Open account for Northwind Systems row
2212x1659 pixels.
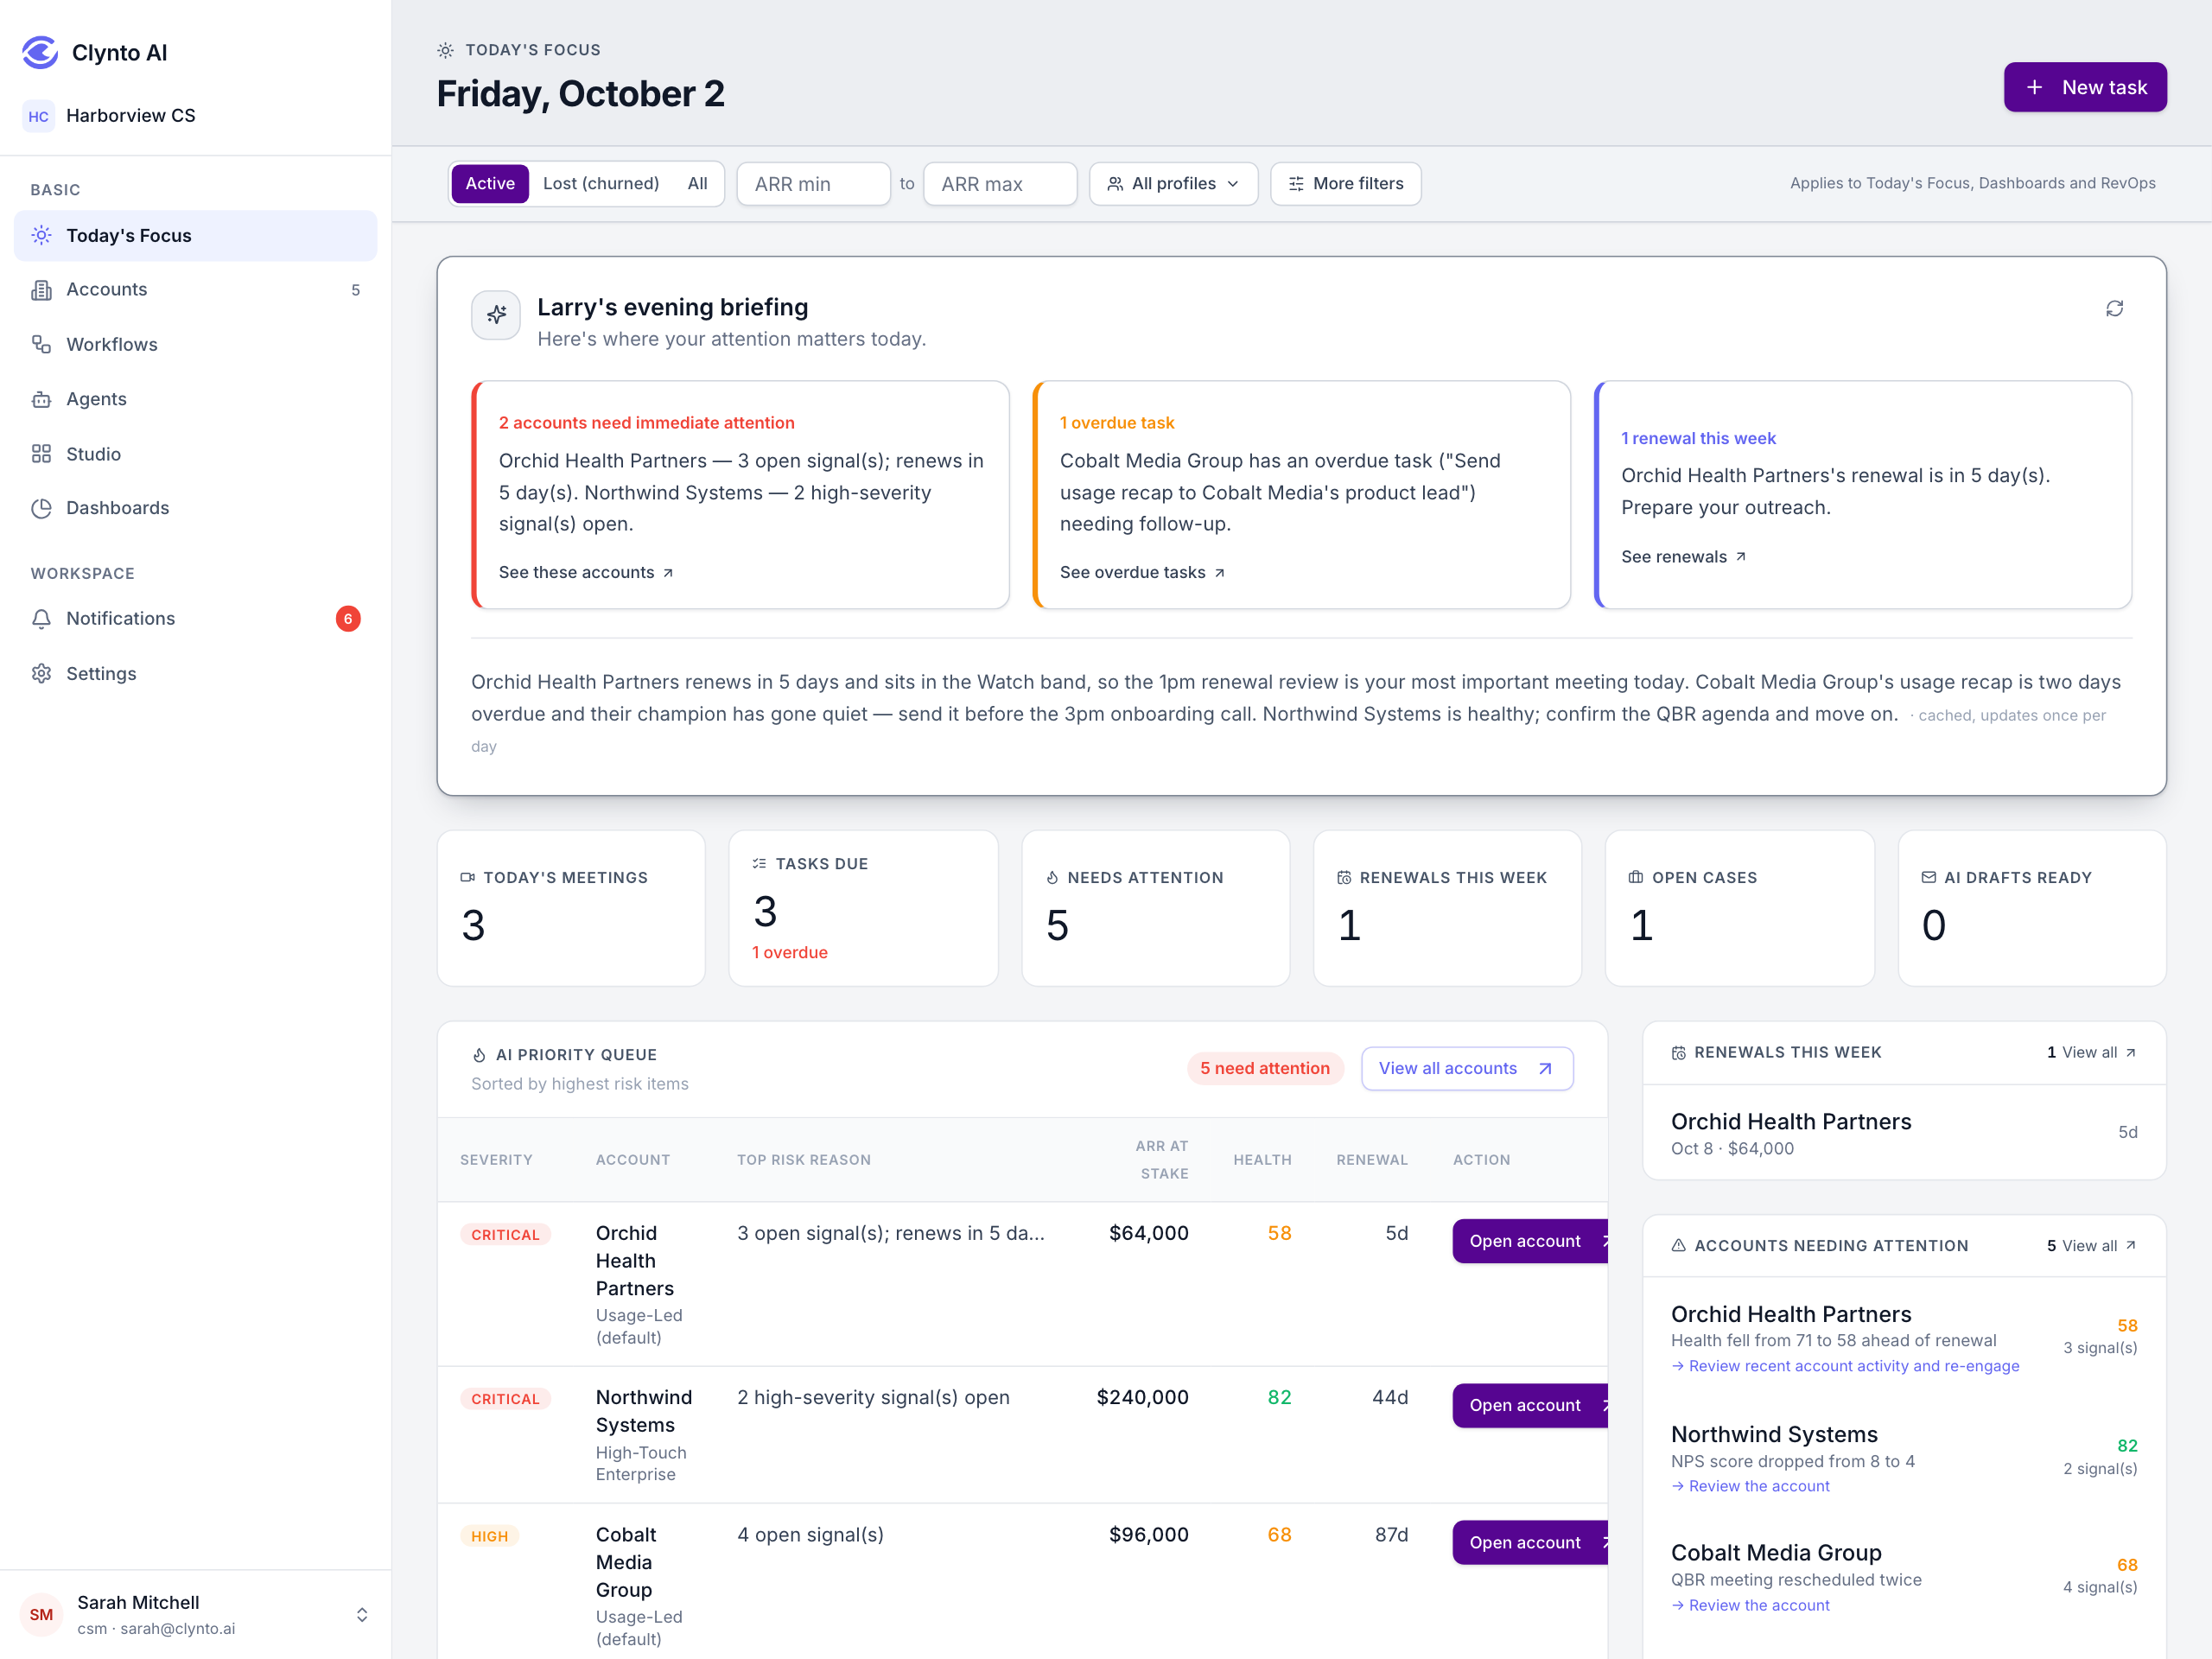[x=1530, y=1405]
